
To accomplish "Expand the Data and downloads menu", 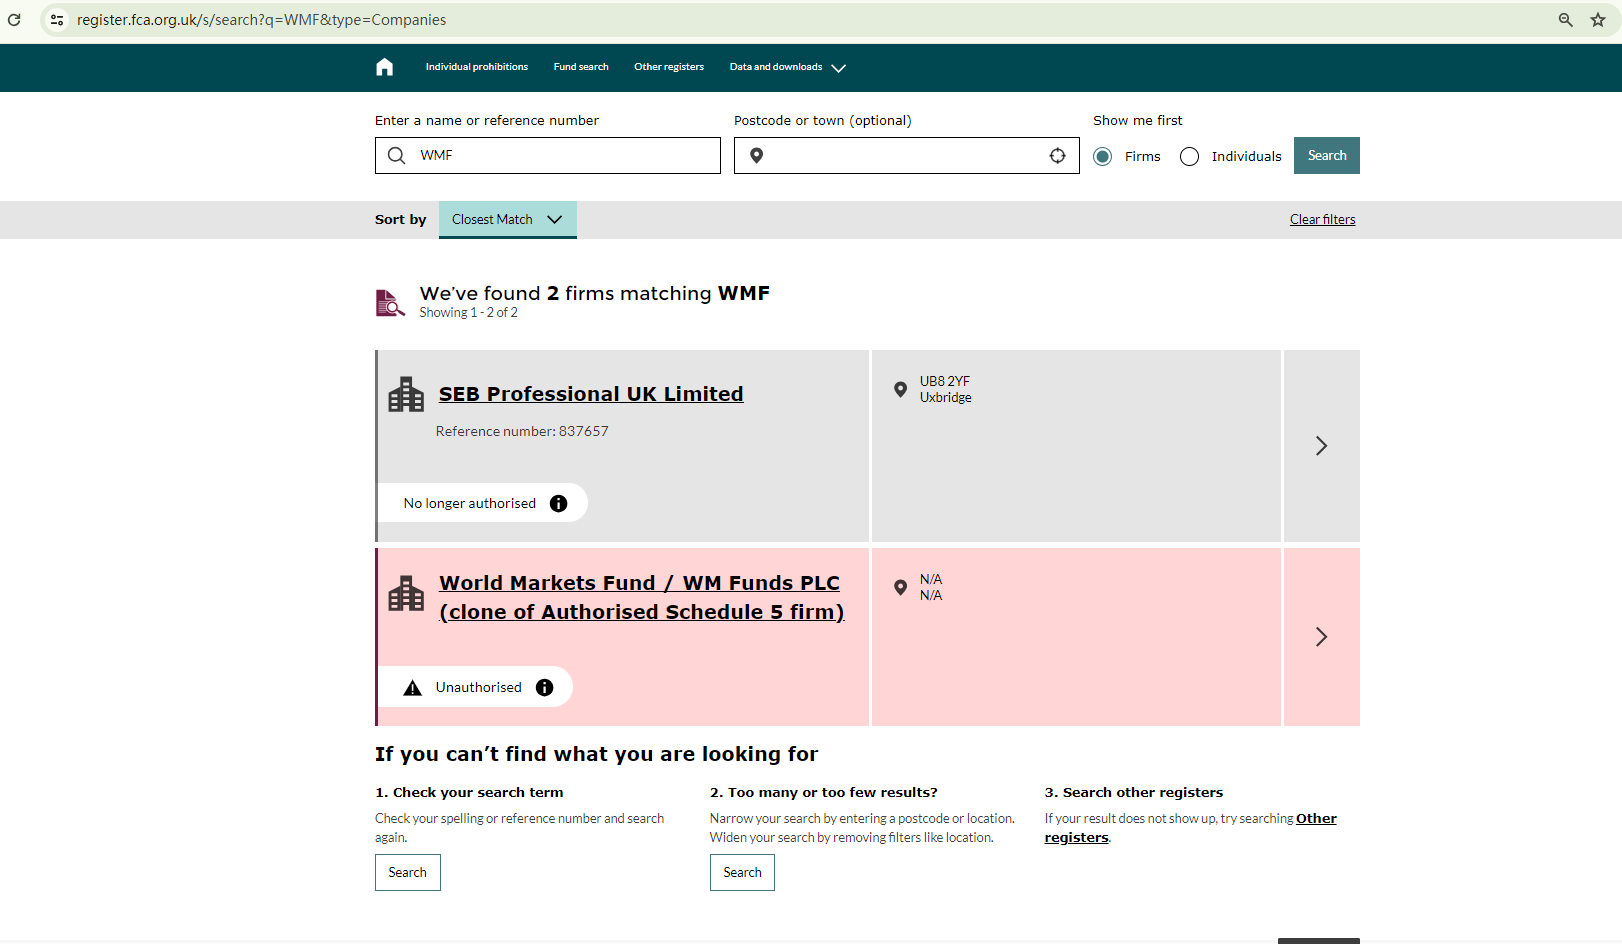I will pos(788,67).
